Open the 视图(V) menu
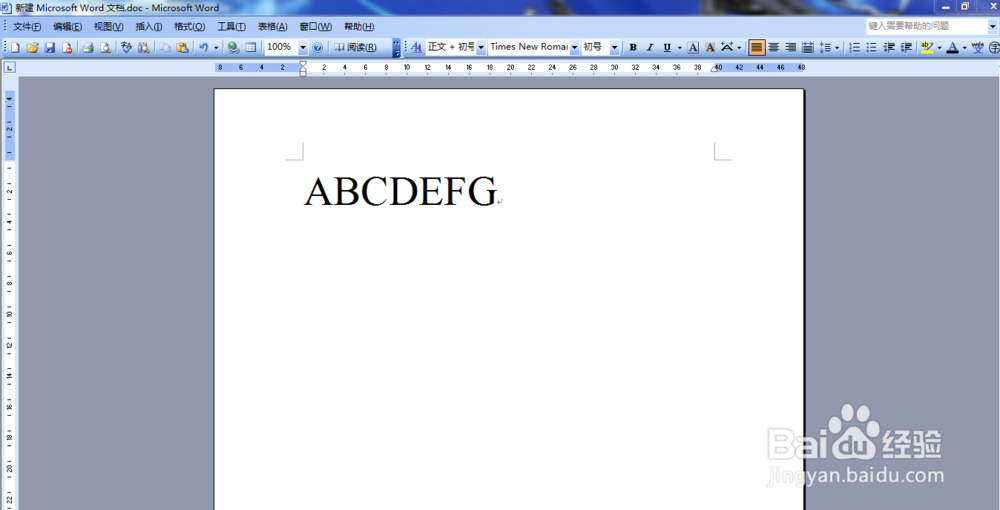 tap(108, 27)
